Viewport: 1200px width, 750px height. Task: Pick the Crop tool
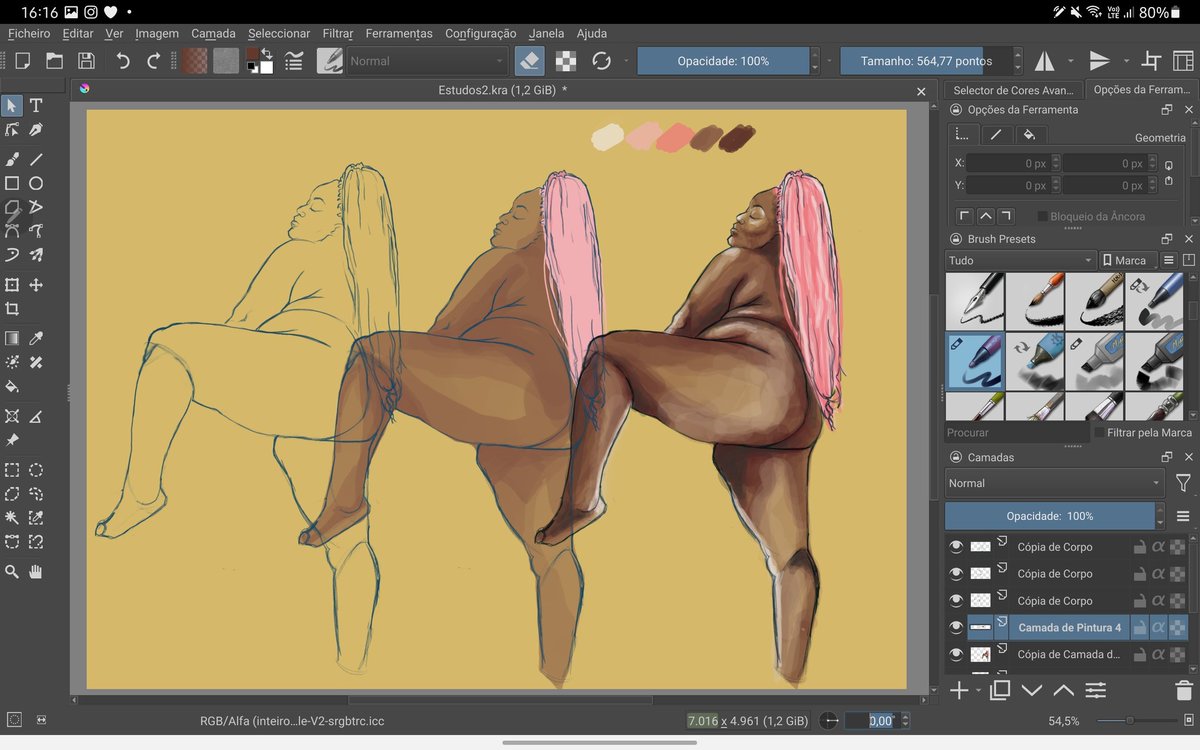click(x=12, y=309)
